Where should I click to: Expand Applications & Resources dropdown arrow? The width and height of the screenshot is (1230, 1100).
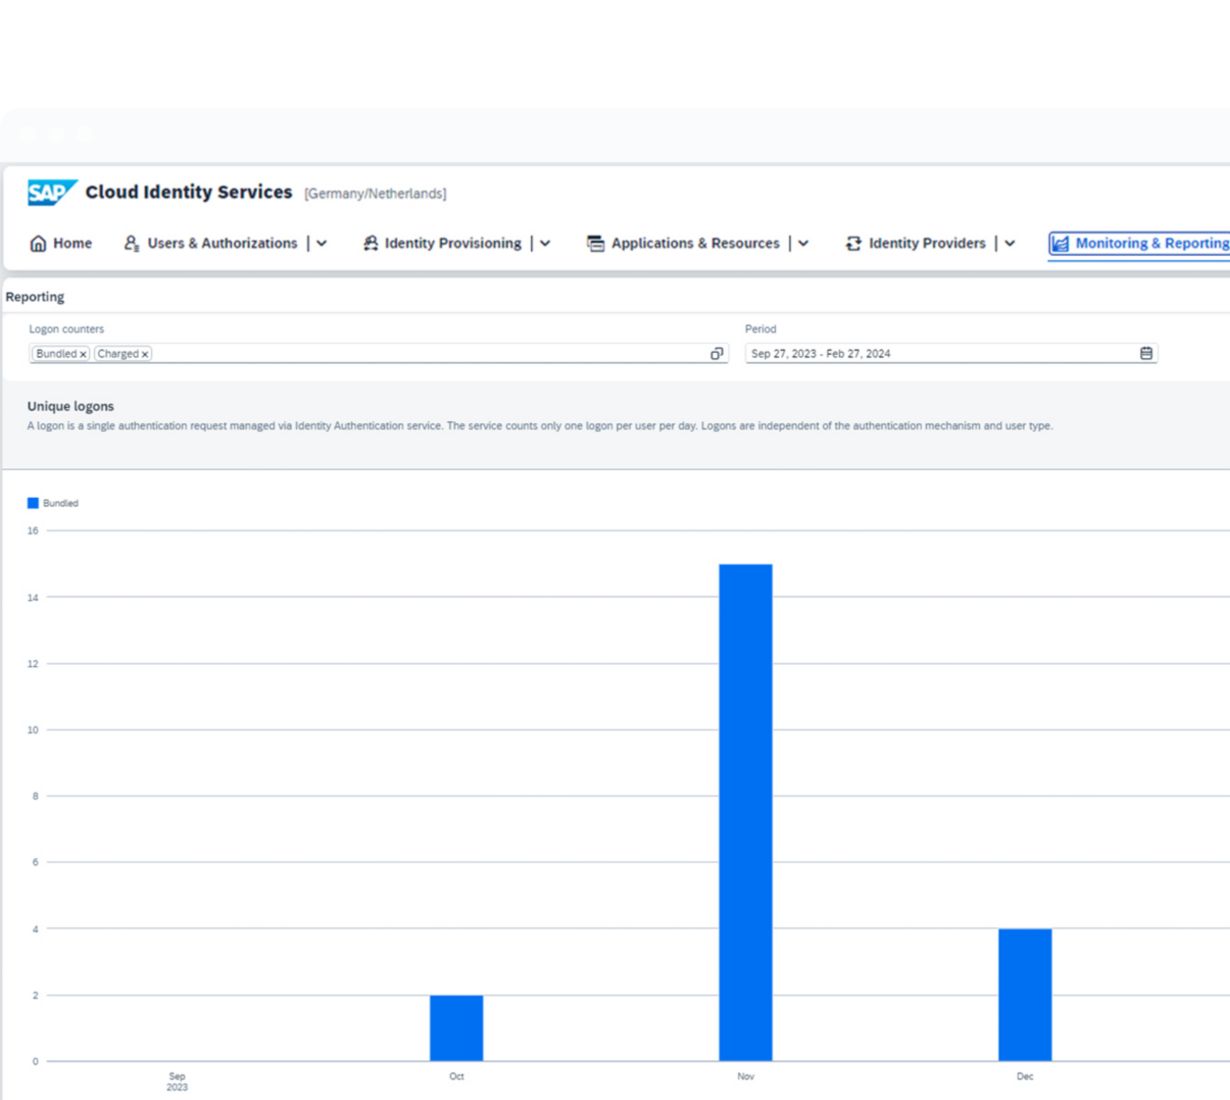(x=803, y=243)
